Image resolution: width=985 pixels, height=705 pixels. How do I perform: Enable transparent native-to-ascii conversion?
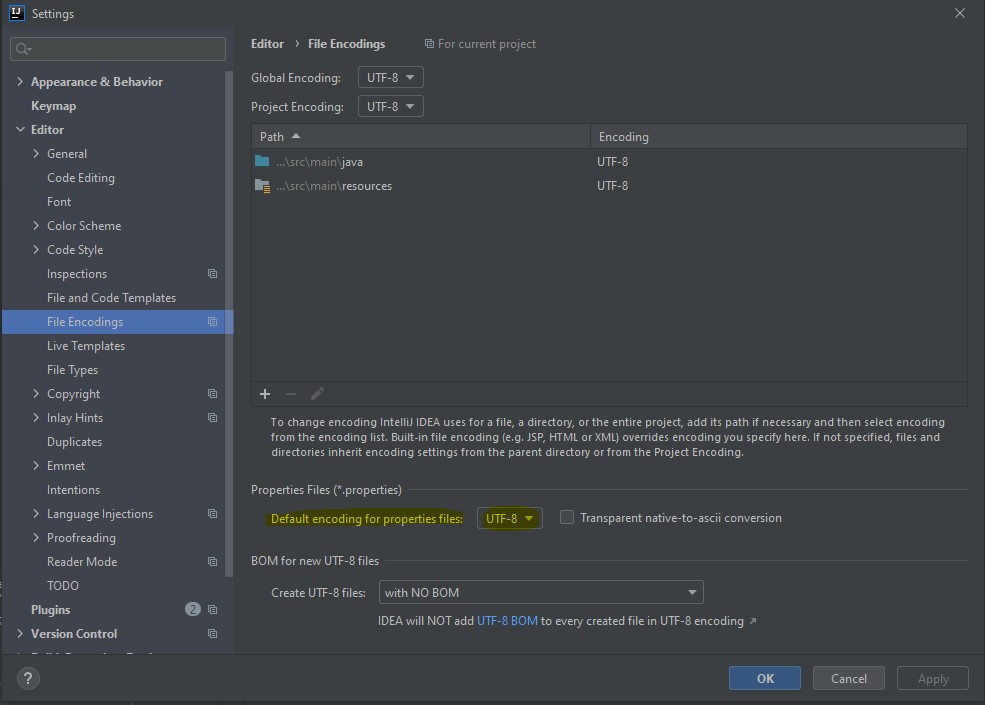567,518
